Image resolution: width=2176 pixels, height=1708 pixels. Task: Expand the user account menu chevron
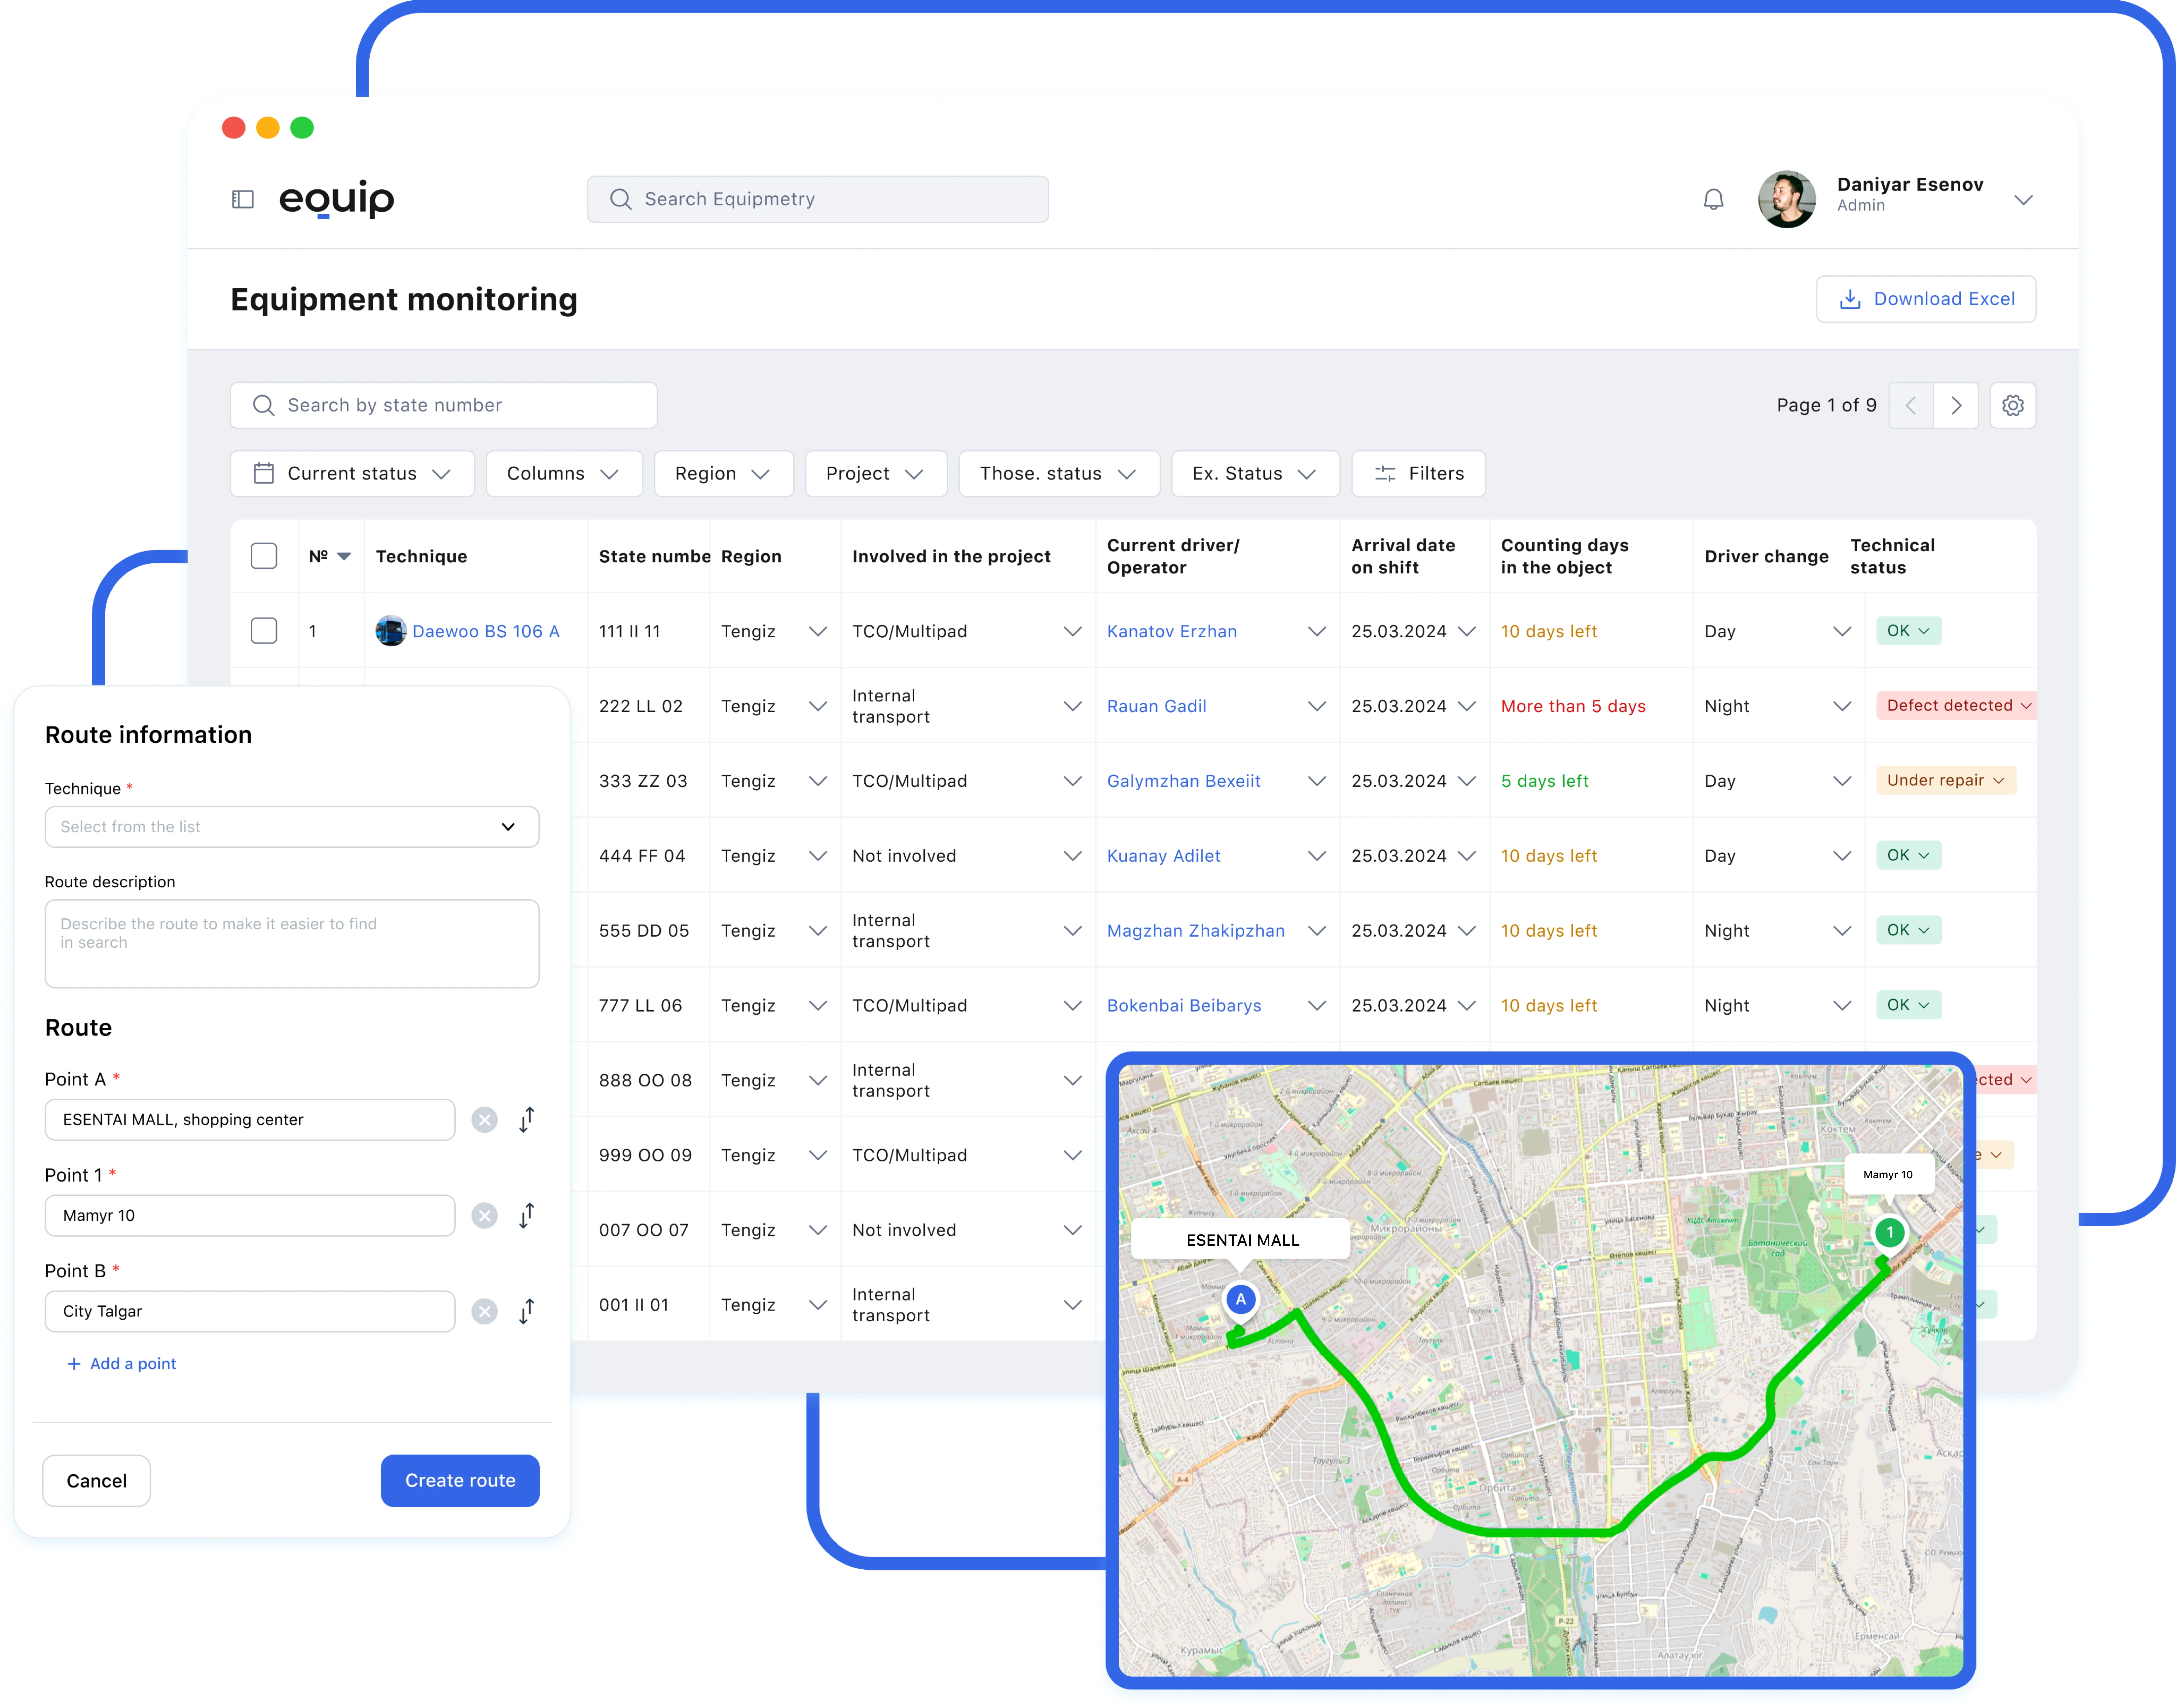click(x=2023, y=200)
